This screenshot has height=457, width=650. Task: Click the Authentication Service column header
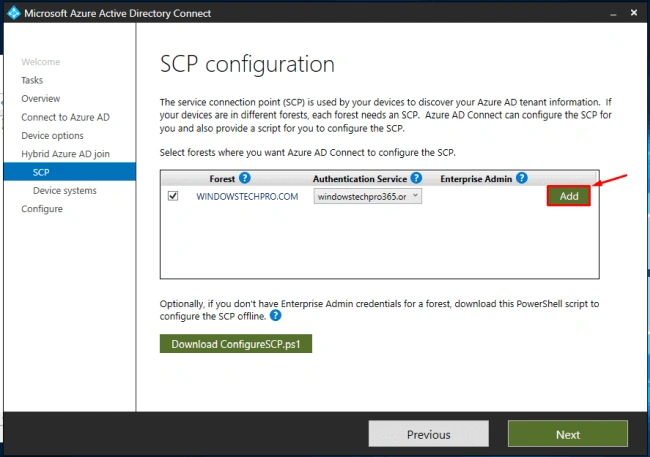tap(360, 179)
